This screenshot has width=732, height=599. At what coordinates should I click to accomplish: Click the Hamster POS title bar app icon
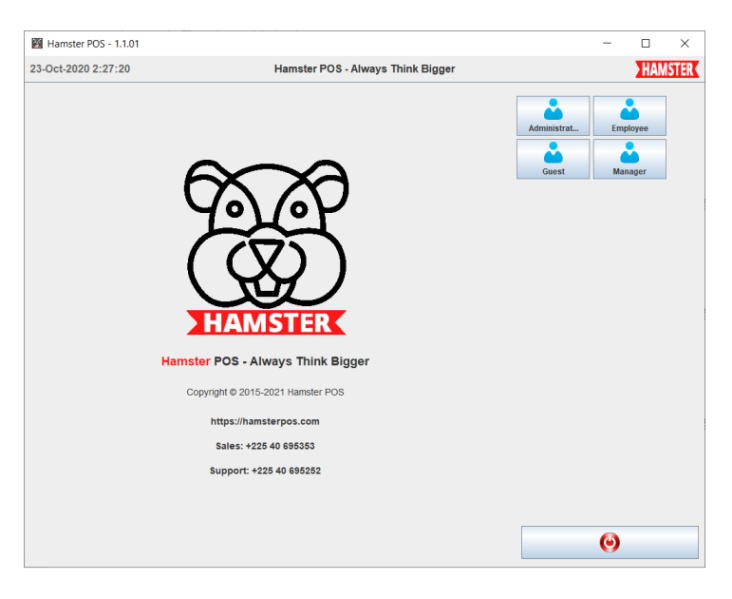tap(37, 43)
